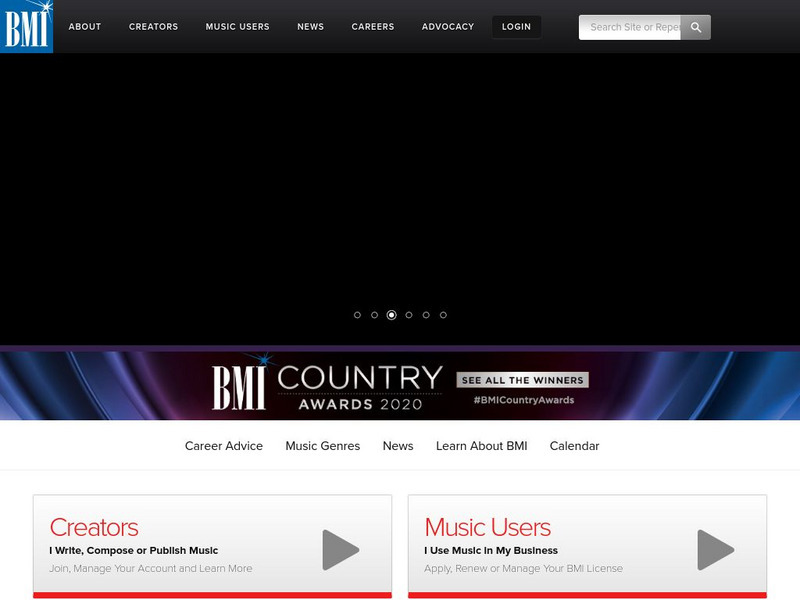
Task: Select the fourth carousel slide dot
Action: tap(409, 315)
